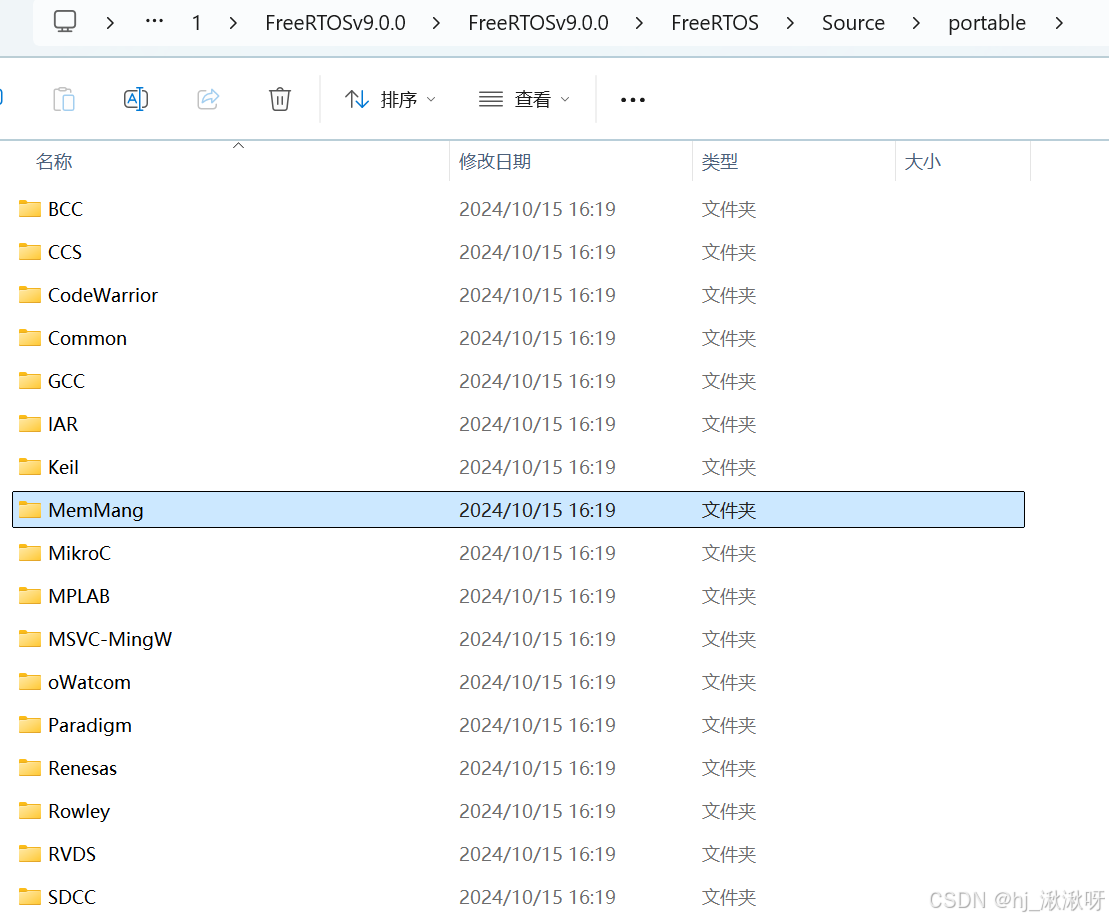
Task: Expand the chevron after the monitor icon
Action: (x=110, y=23)
